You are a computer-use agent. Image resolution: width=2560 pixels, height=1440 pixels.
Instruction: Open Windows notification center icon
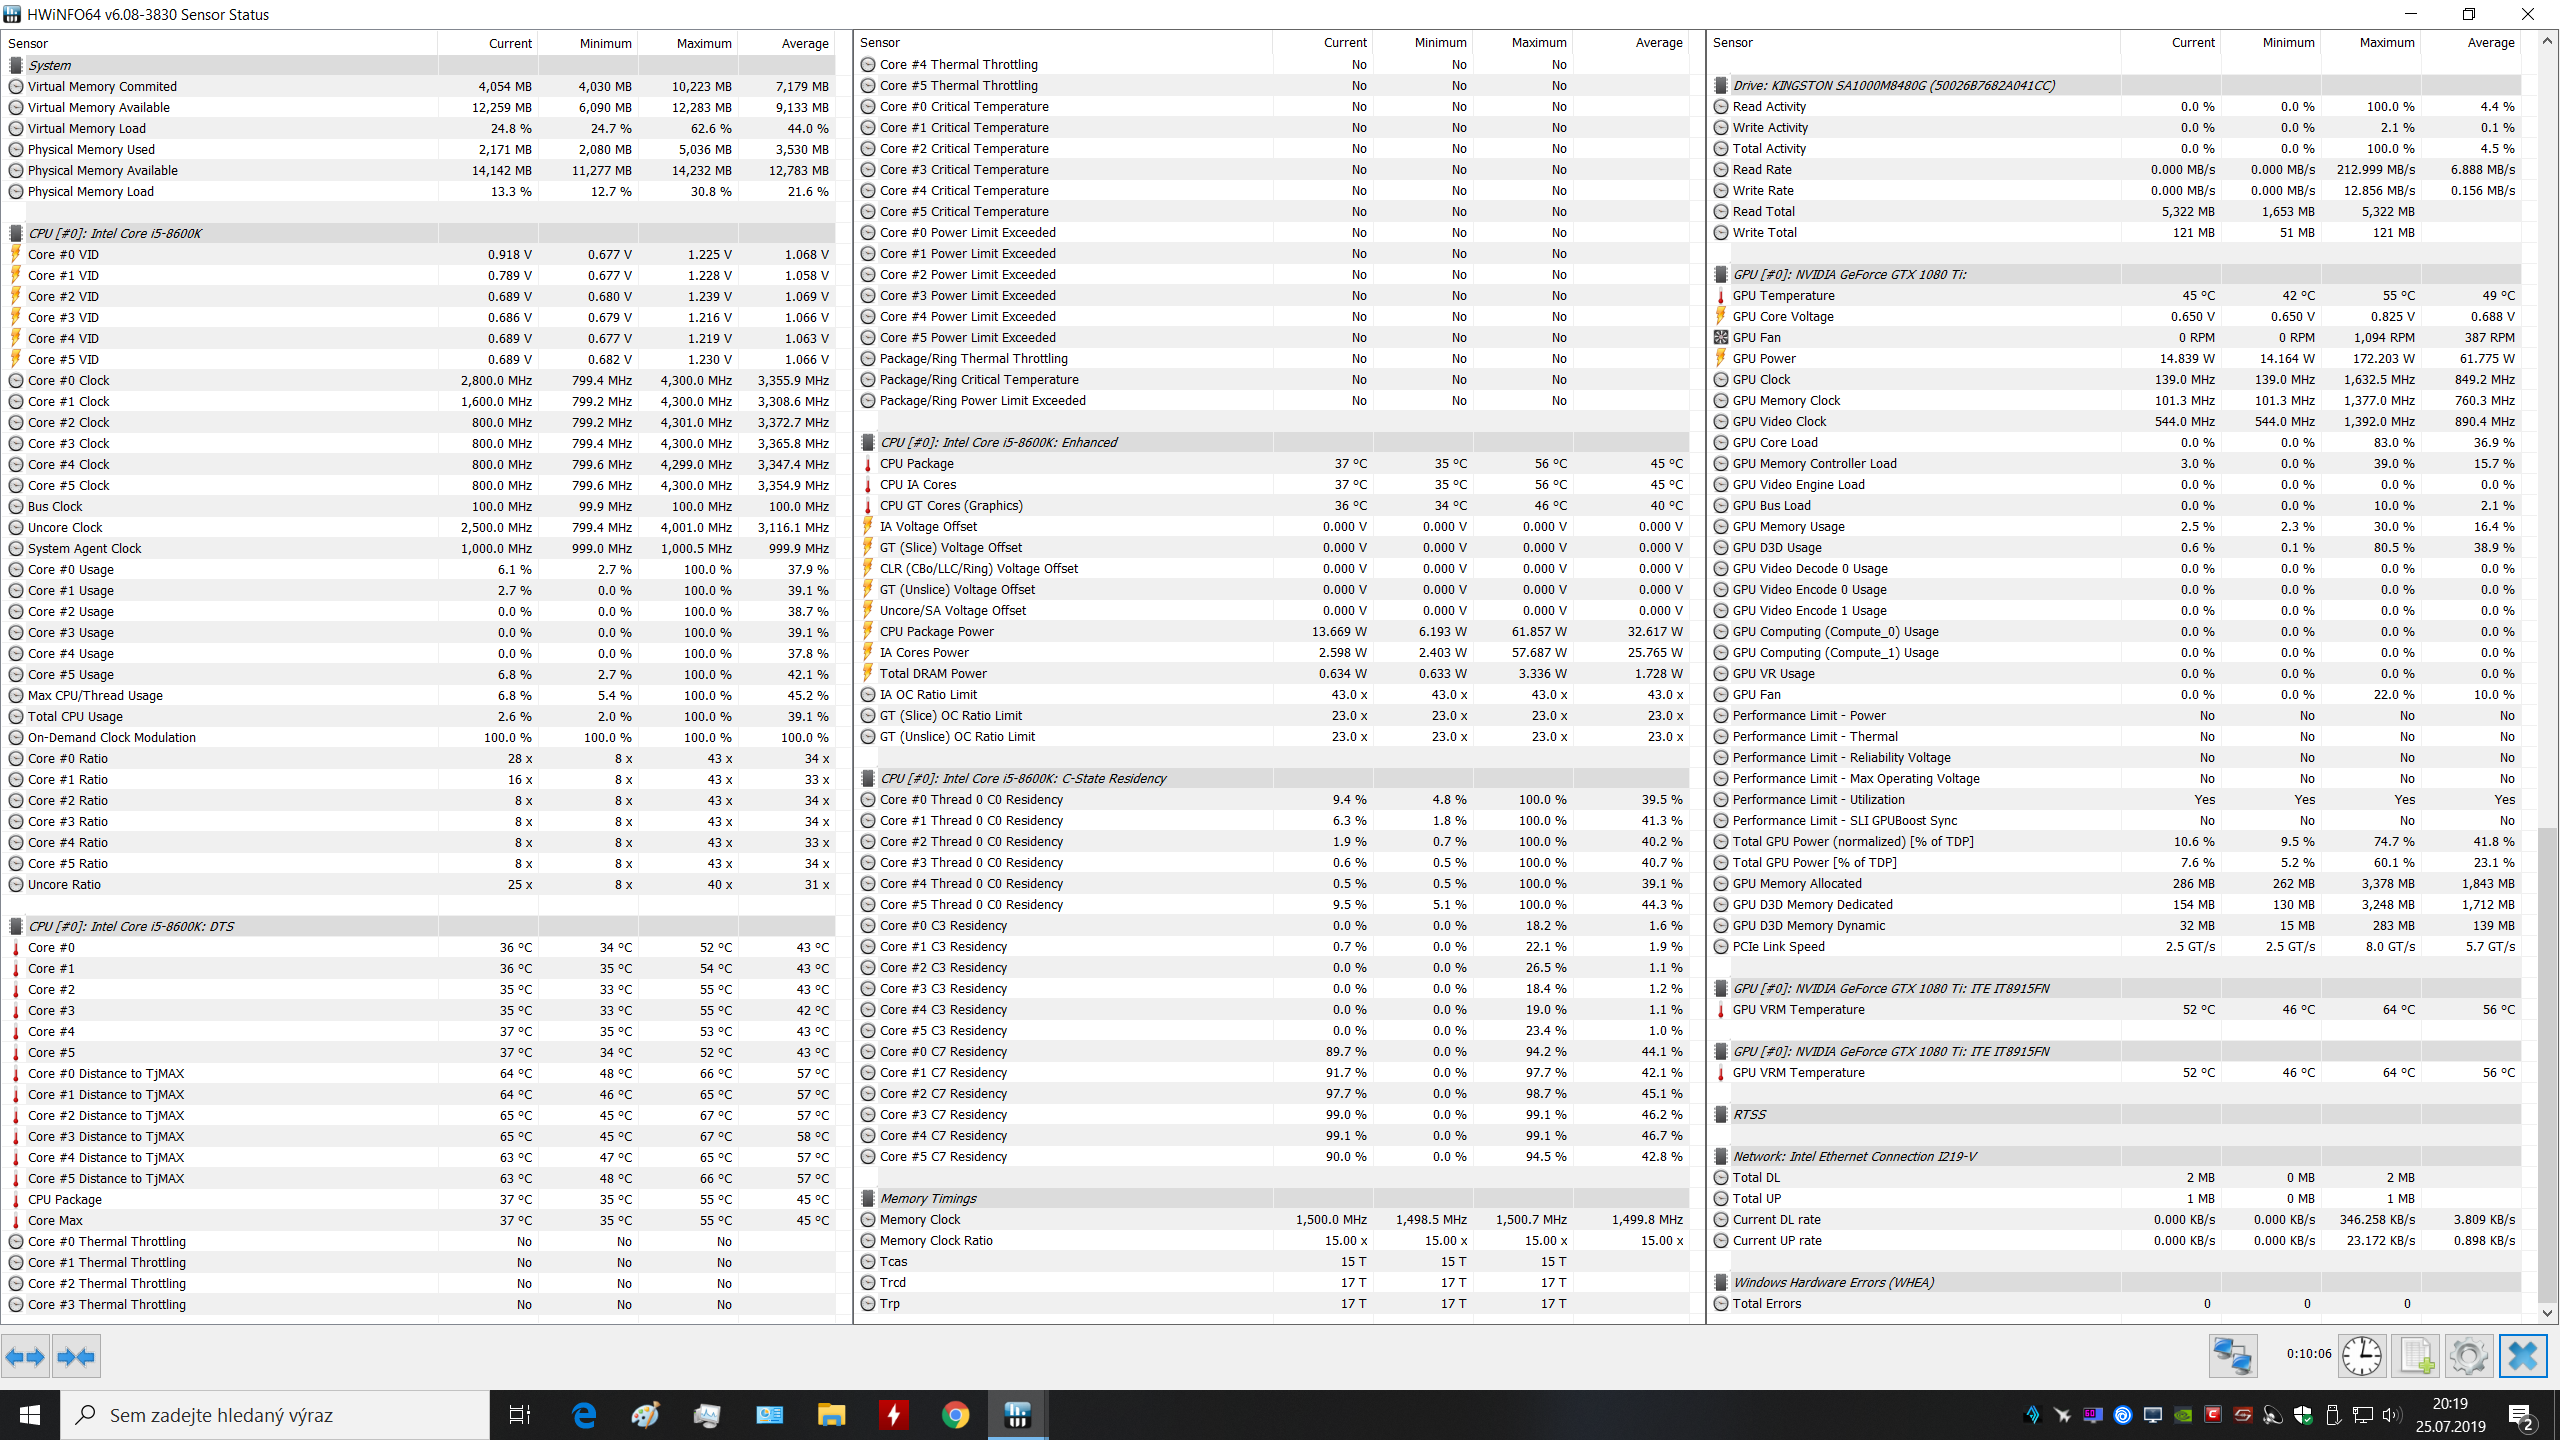point(2520,1415)
